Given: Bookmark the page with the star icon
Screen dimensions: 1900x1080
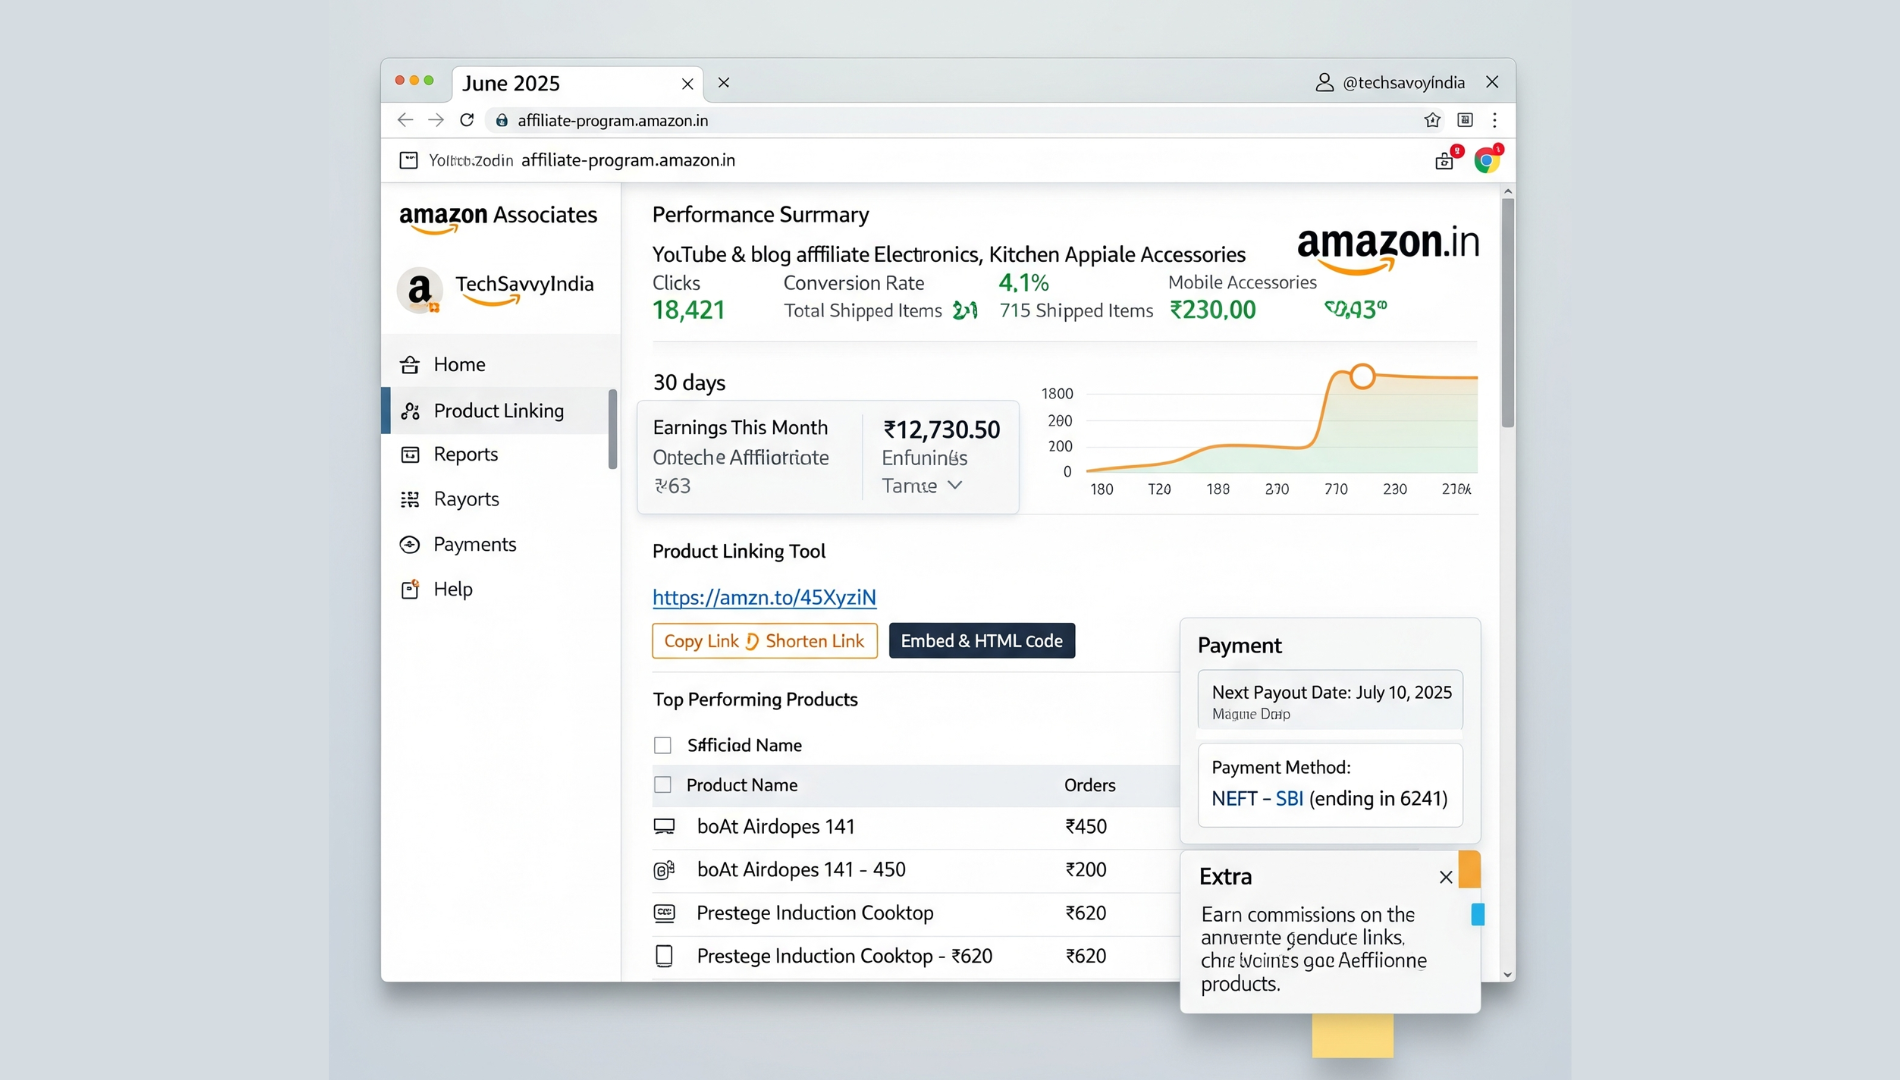Looking at the screenshot, I should point(1432,120).
